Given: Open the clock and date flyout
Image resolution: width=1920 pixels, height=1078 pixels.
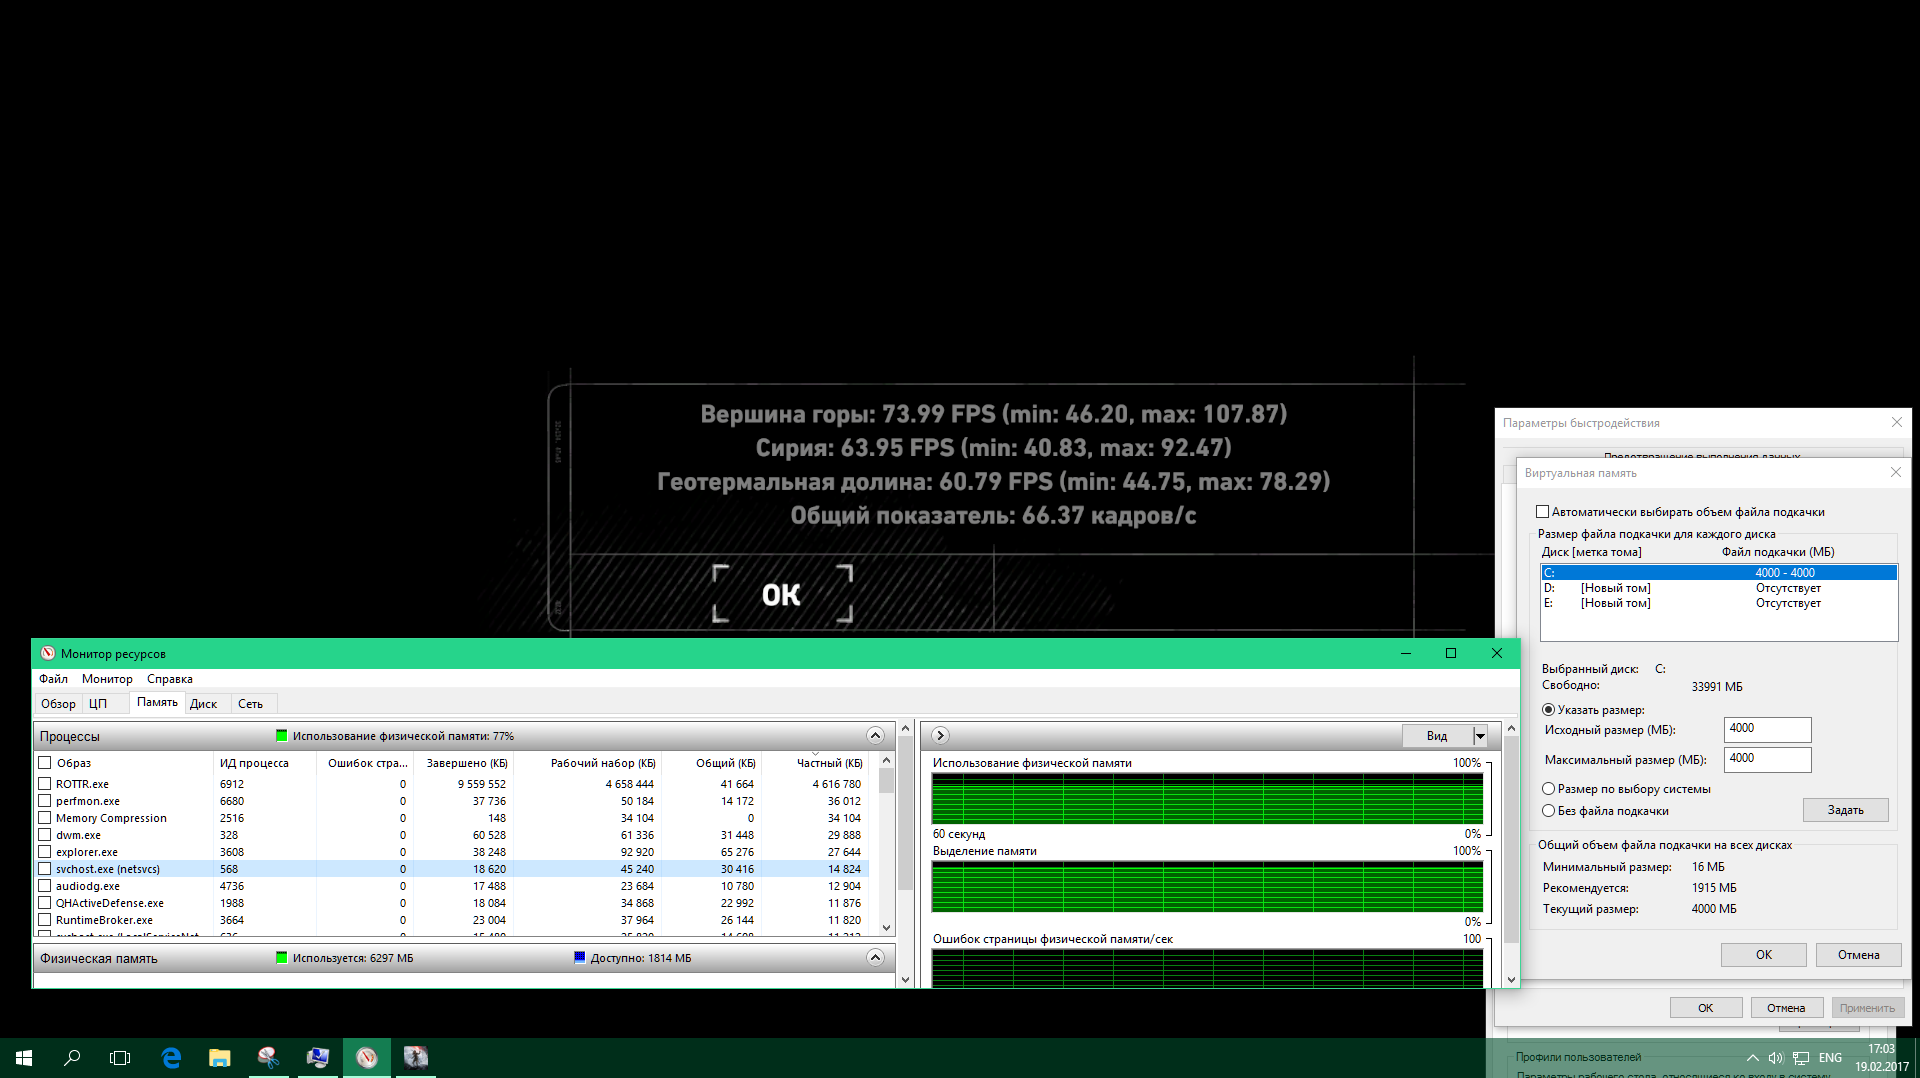Looking at the screenshot, I should 1881,1058.
